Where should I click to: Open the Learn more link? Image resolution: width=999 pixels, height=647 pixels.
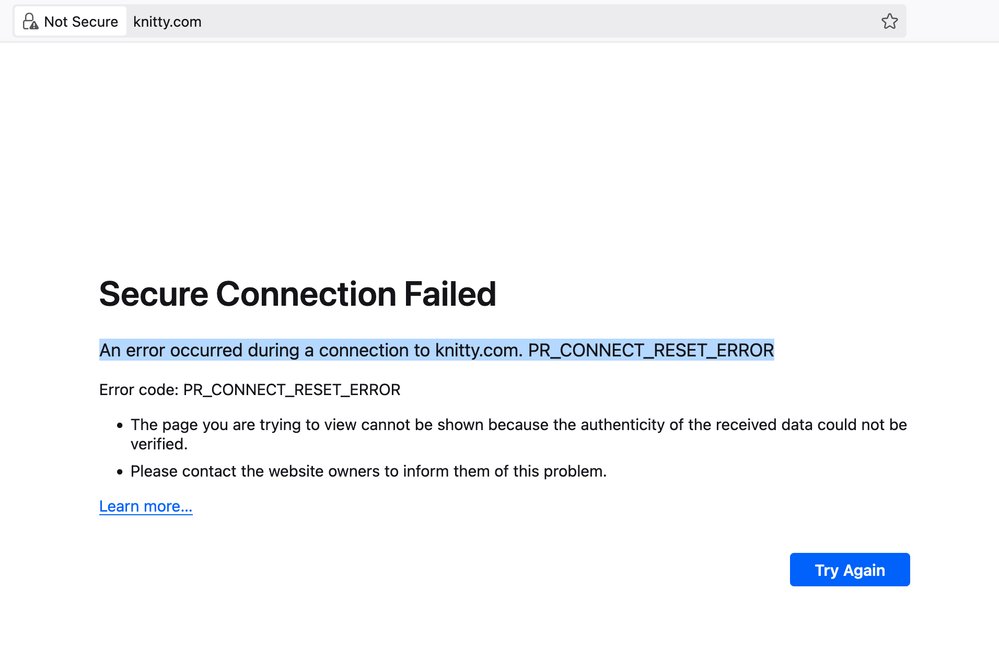(145, 506)
